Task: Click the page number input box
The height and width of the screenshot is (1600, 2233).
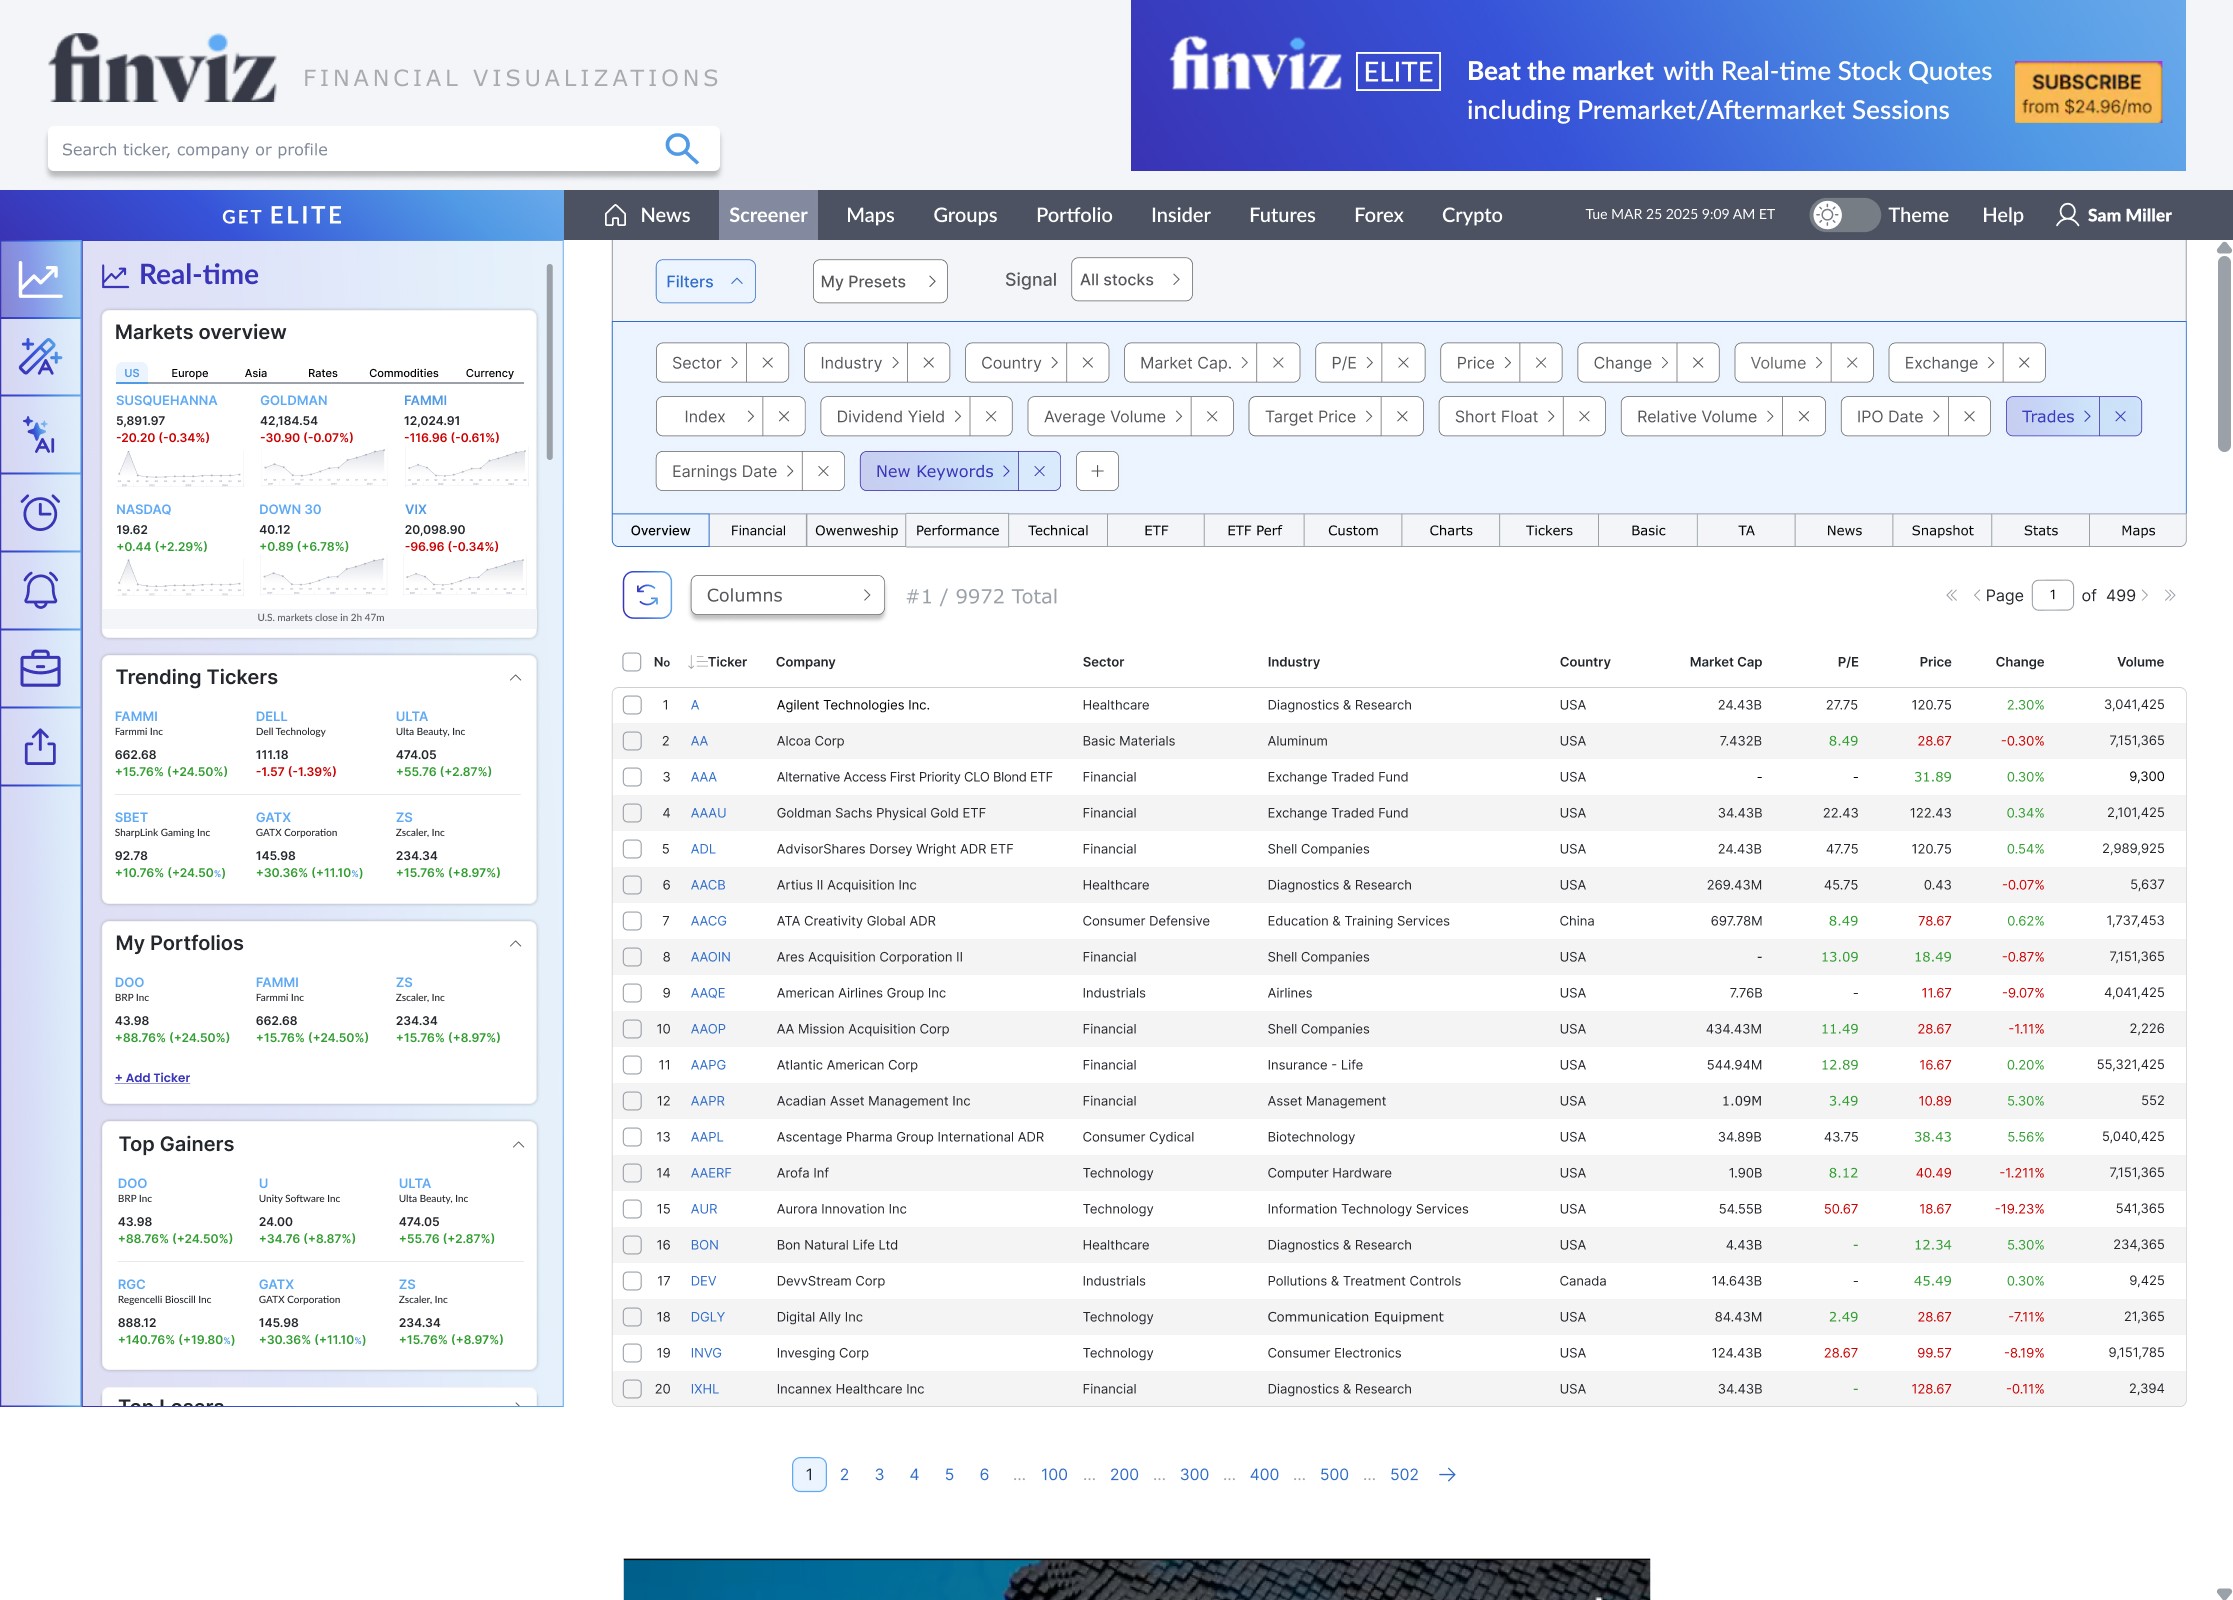Action: pos(2052,595)
